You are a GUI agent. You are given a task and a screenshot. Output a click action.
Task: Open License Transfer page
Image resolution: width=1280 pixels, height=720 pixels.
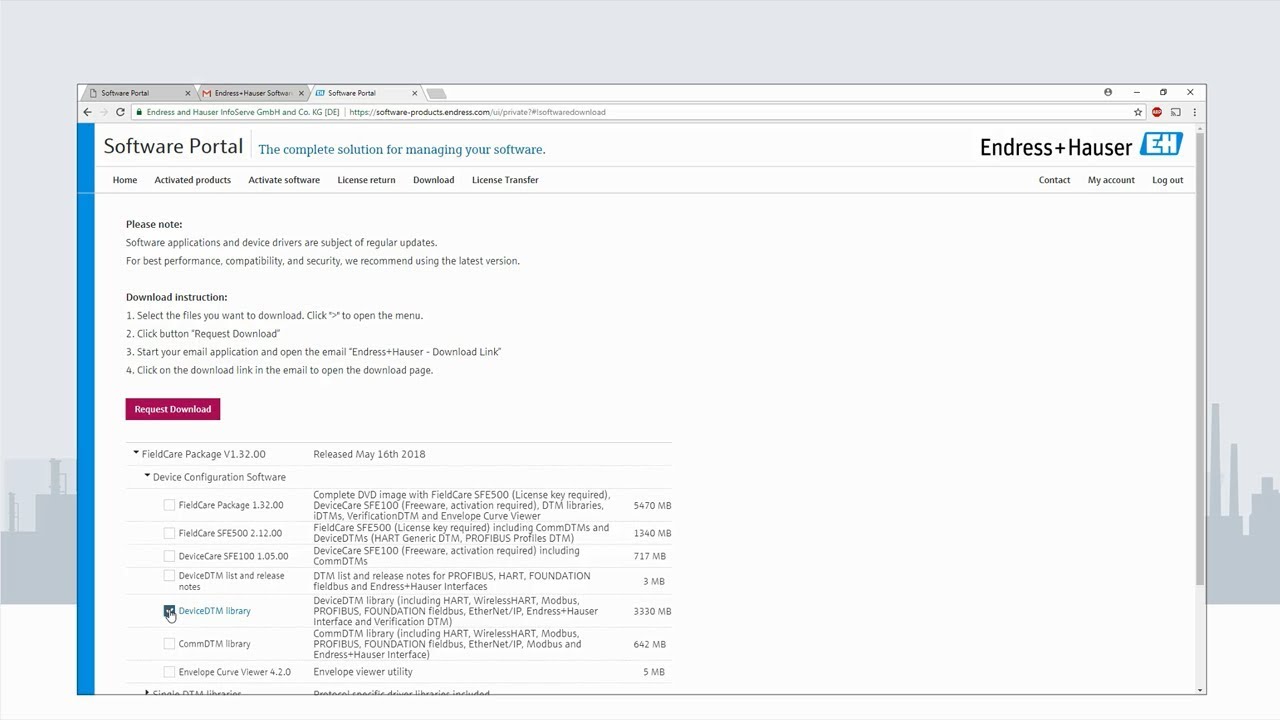click(x=505, y=180)
